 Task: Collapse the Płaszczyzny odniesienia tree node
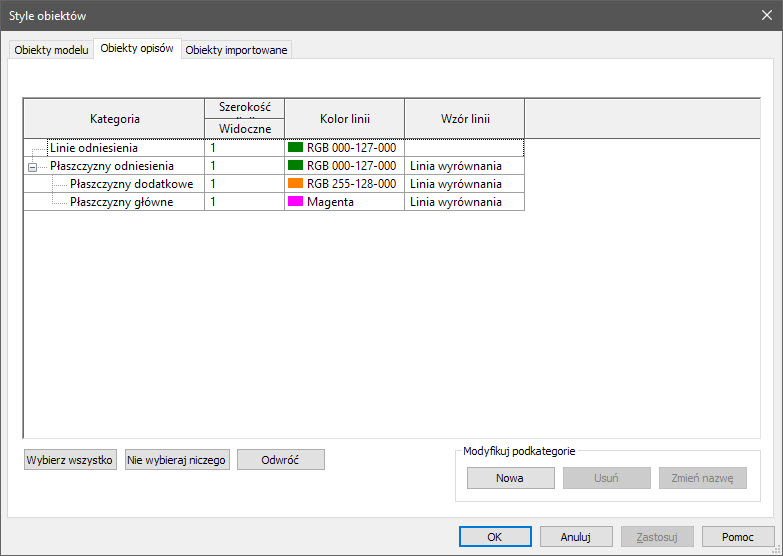tap(33, 166)
